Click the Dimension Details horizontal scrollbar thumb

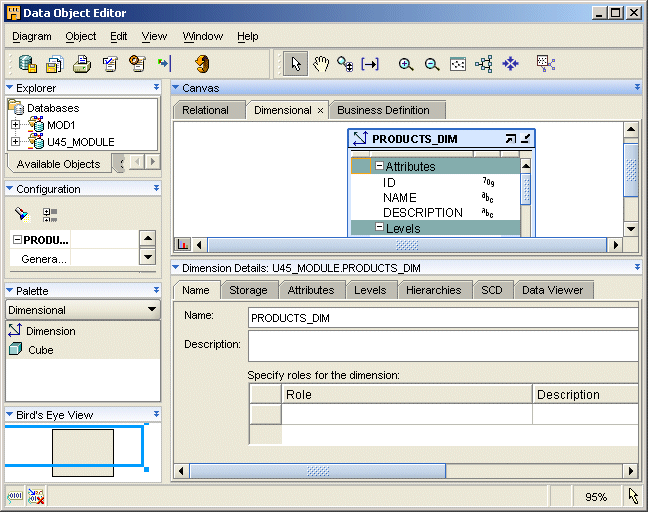(x=320, y=471)
